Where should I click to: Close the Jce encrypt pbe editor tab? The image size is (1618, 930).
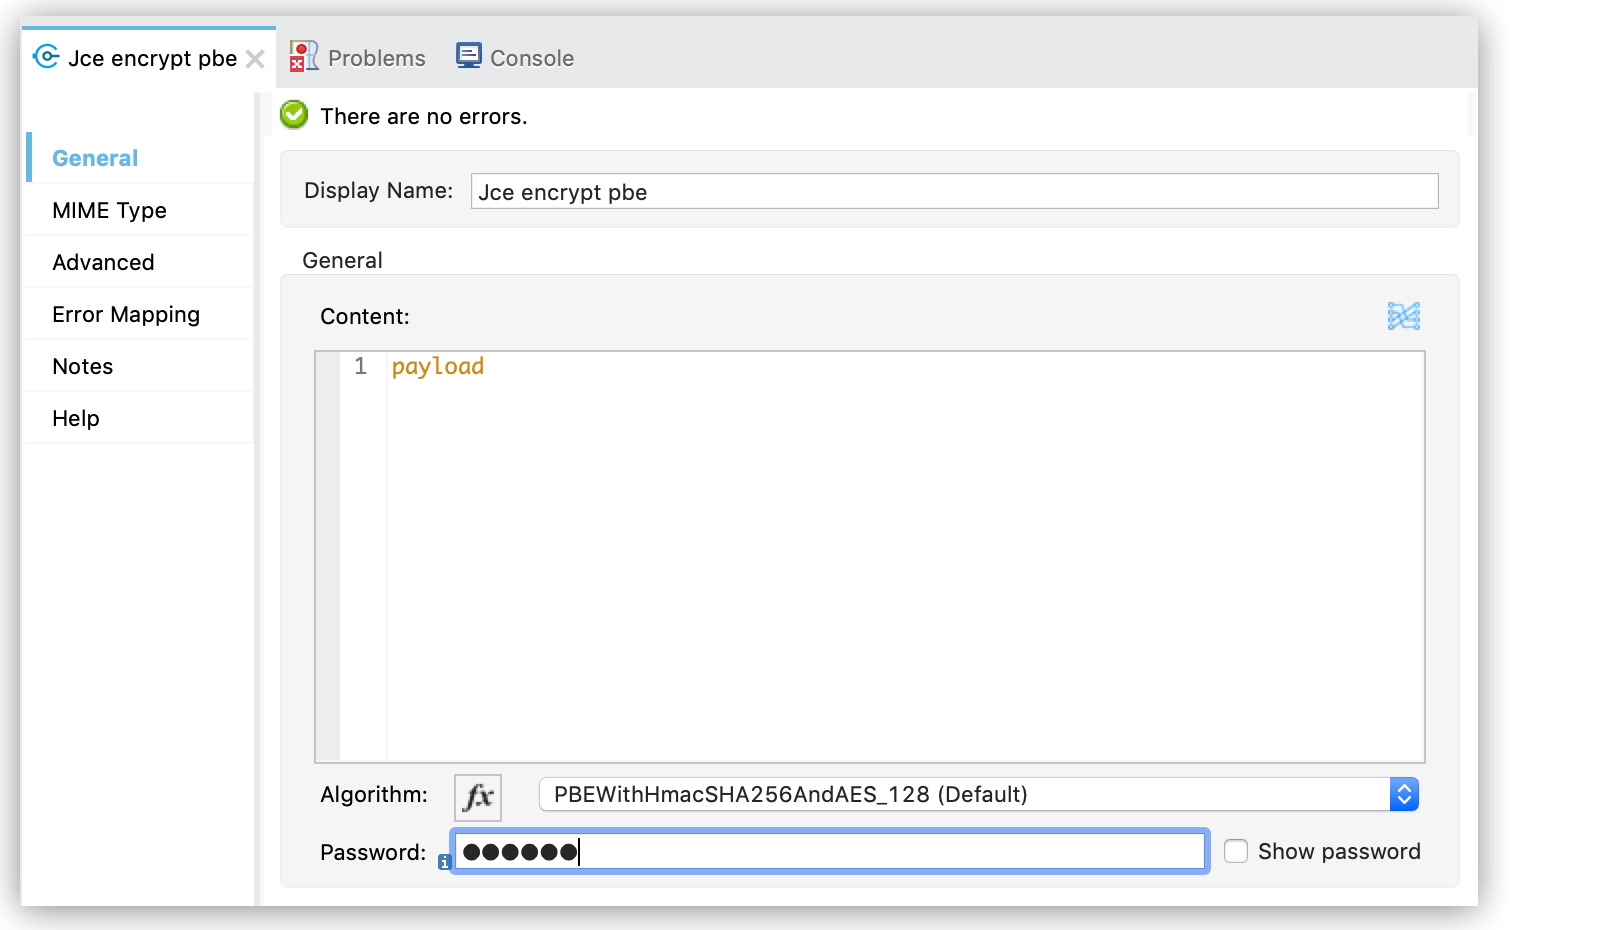coord(256,58)
